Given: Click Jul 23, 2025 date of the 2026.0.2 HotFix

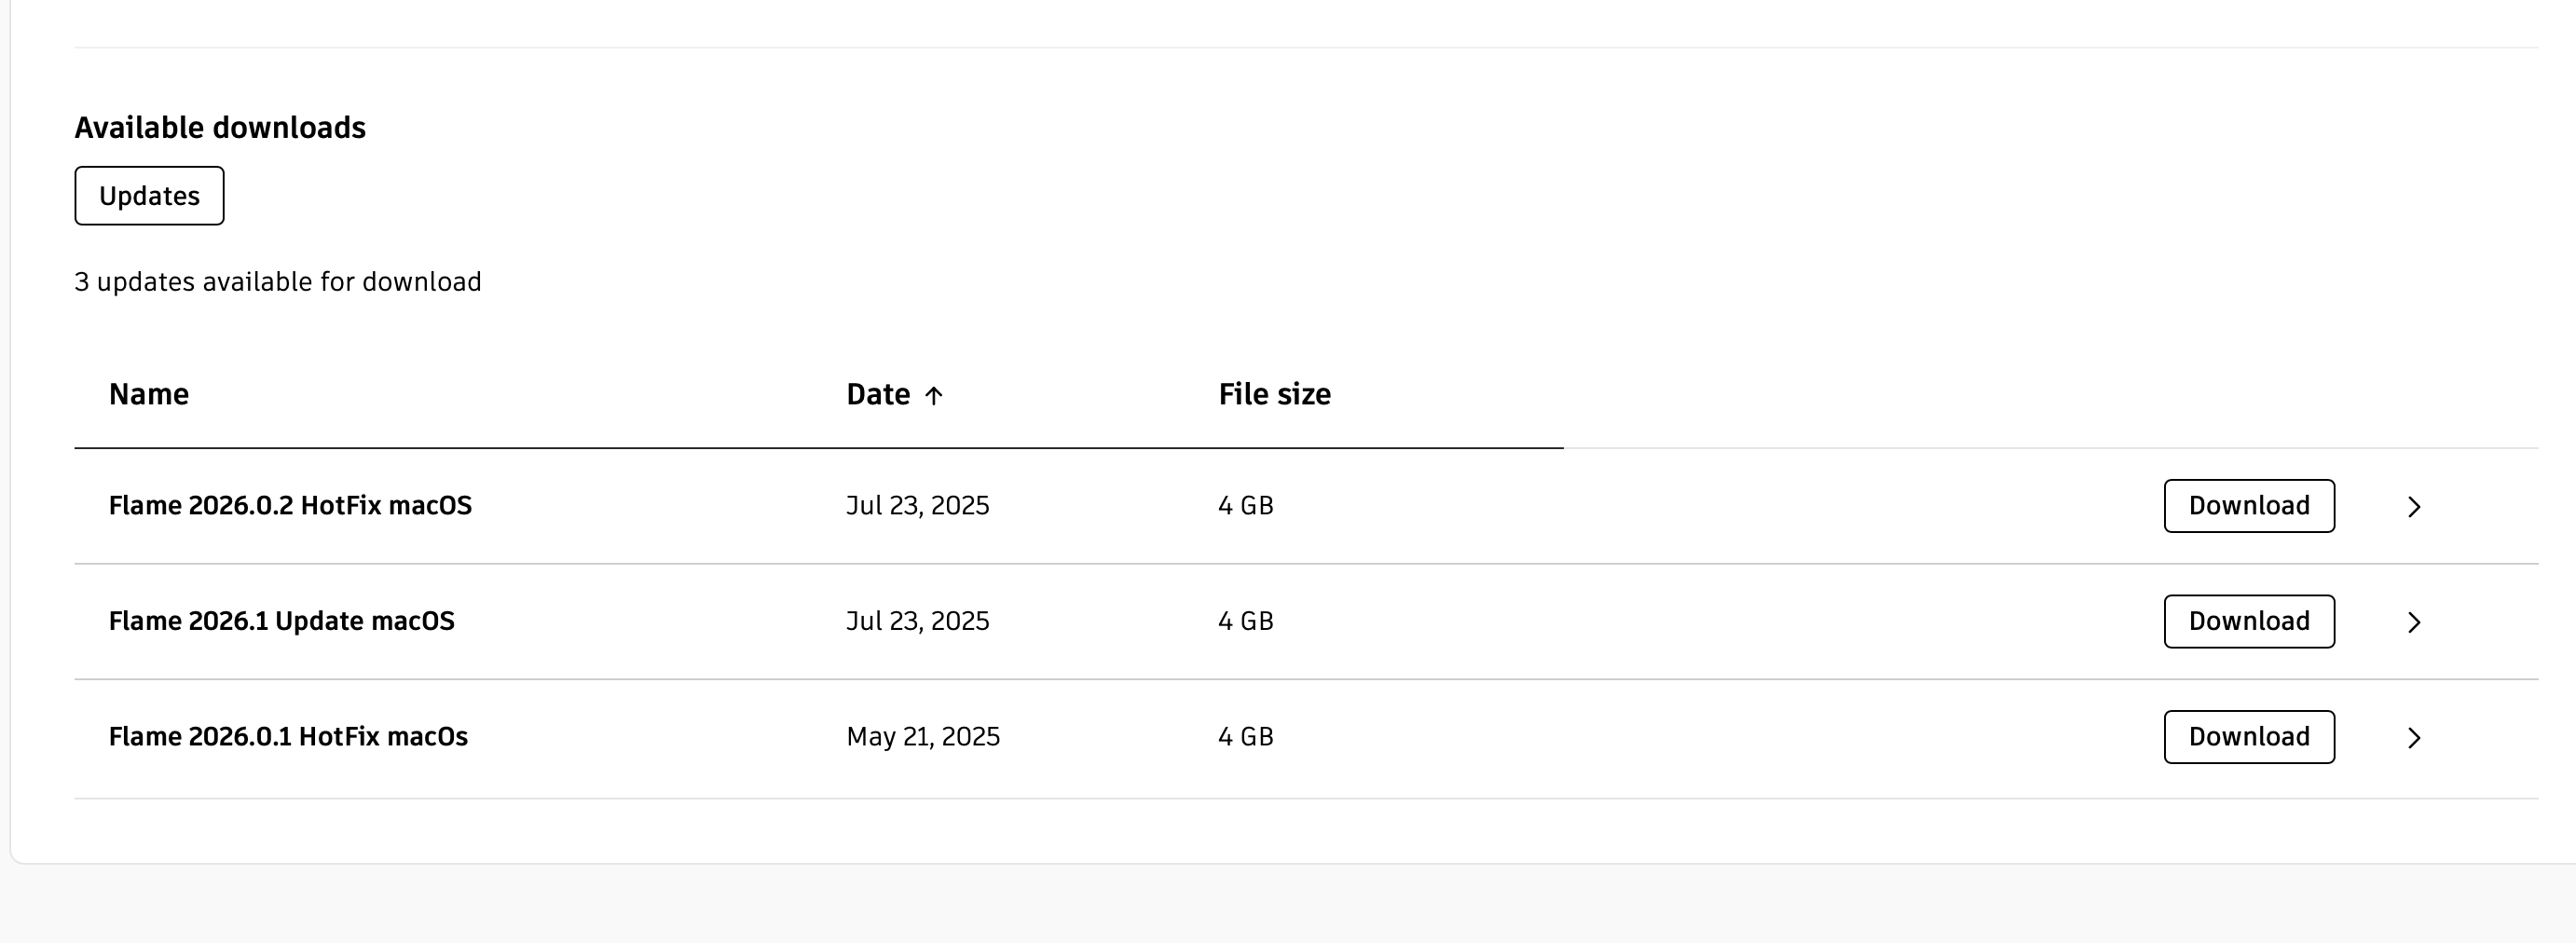Looking at the screenshot, I should click(x=917, y=506).
